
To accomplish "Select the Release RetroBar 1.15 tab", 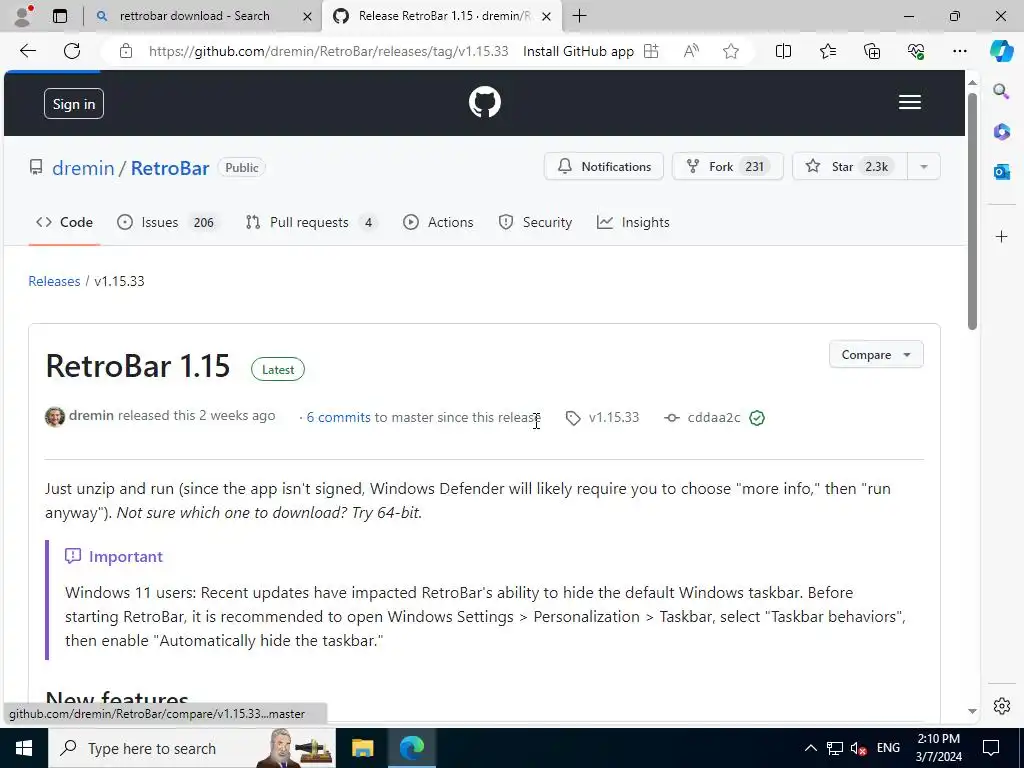I will 443,16.
